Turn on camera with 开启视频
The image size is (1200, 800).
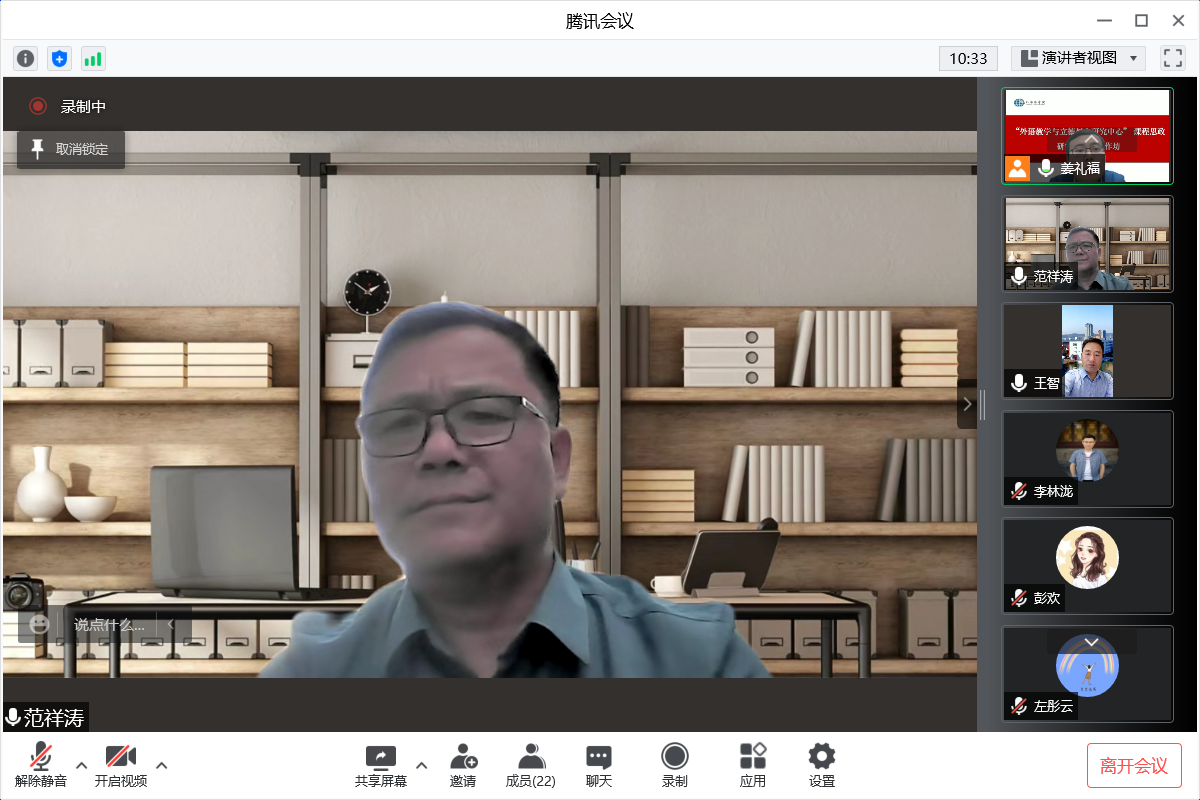point(121,765)
